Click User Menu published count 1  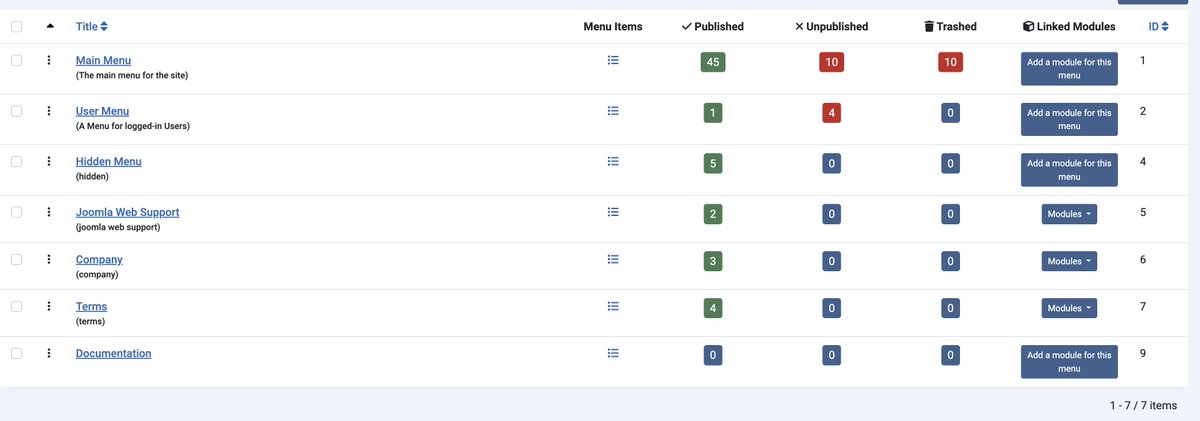[x=713, y=113]
